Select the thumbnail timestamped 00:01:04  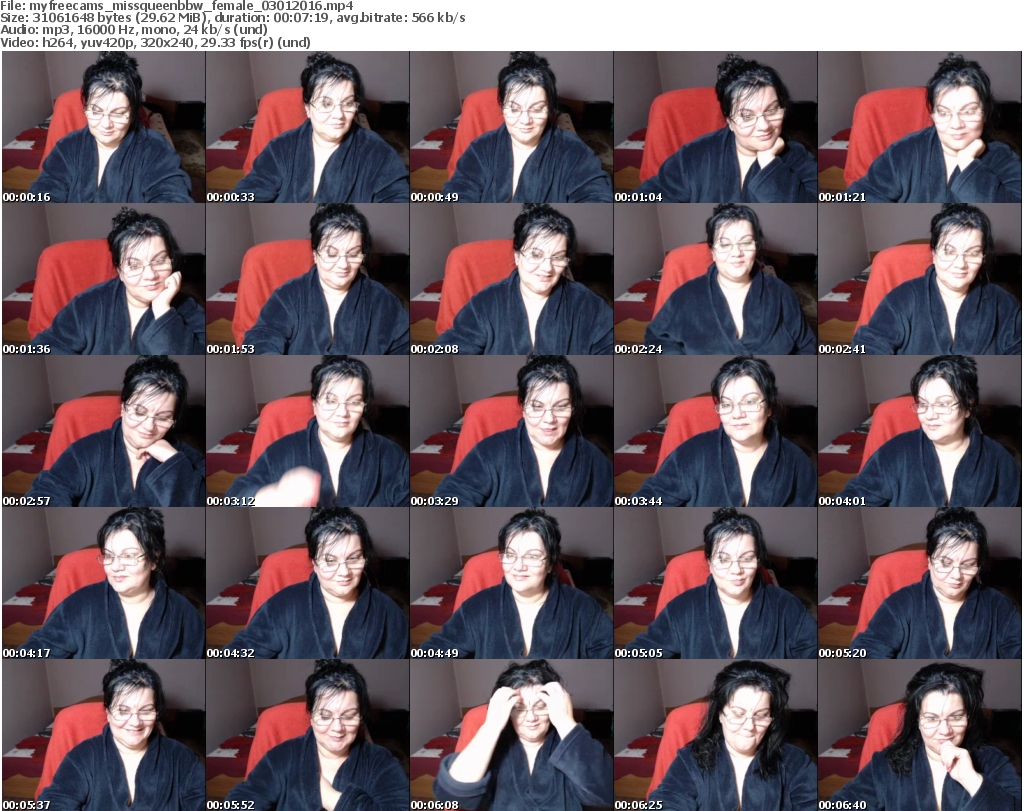715,127
